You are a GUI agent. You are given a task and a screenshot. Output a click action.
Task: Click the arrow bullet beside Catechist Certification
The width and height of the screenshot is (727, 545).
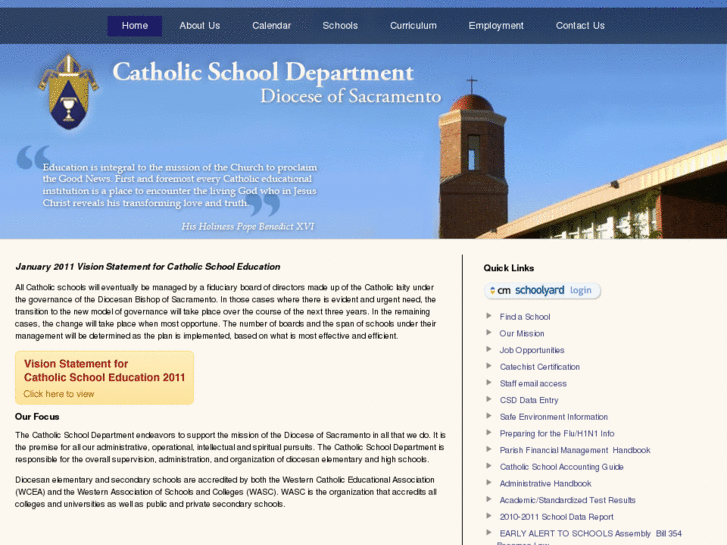coord(489,366)
